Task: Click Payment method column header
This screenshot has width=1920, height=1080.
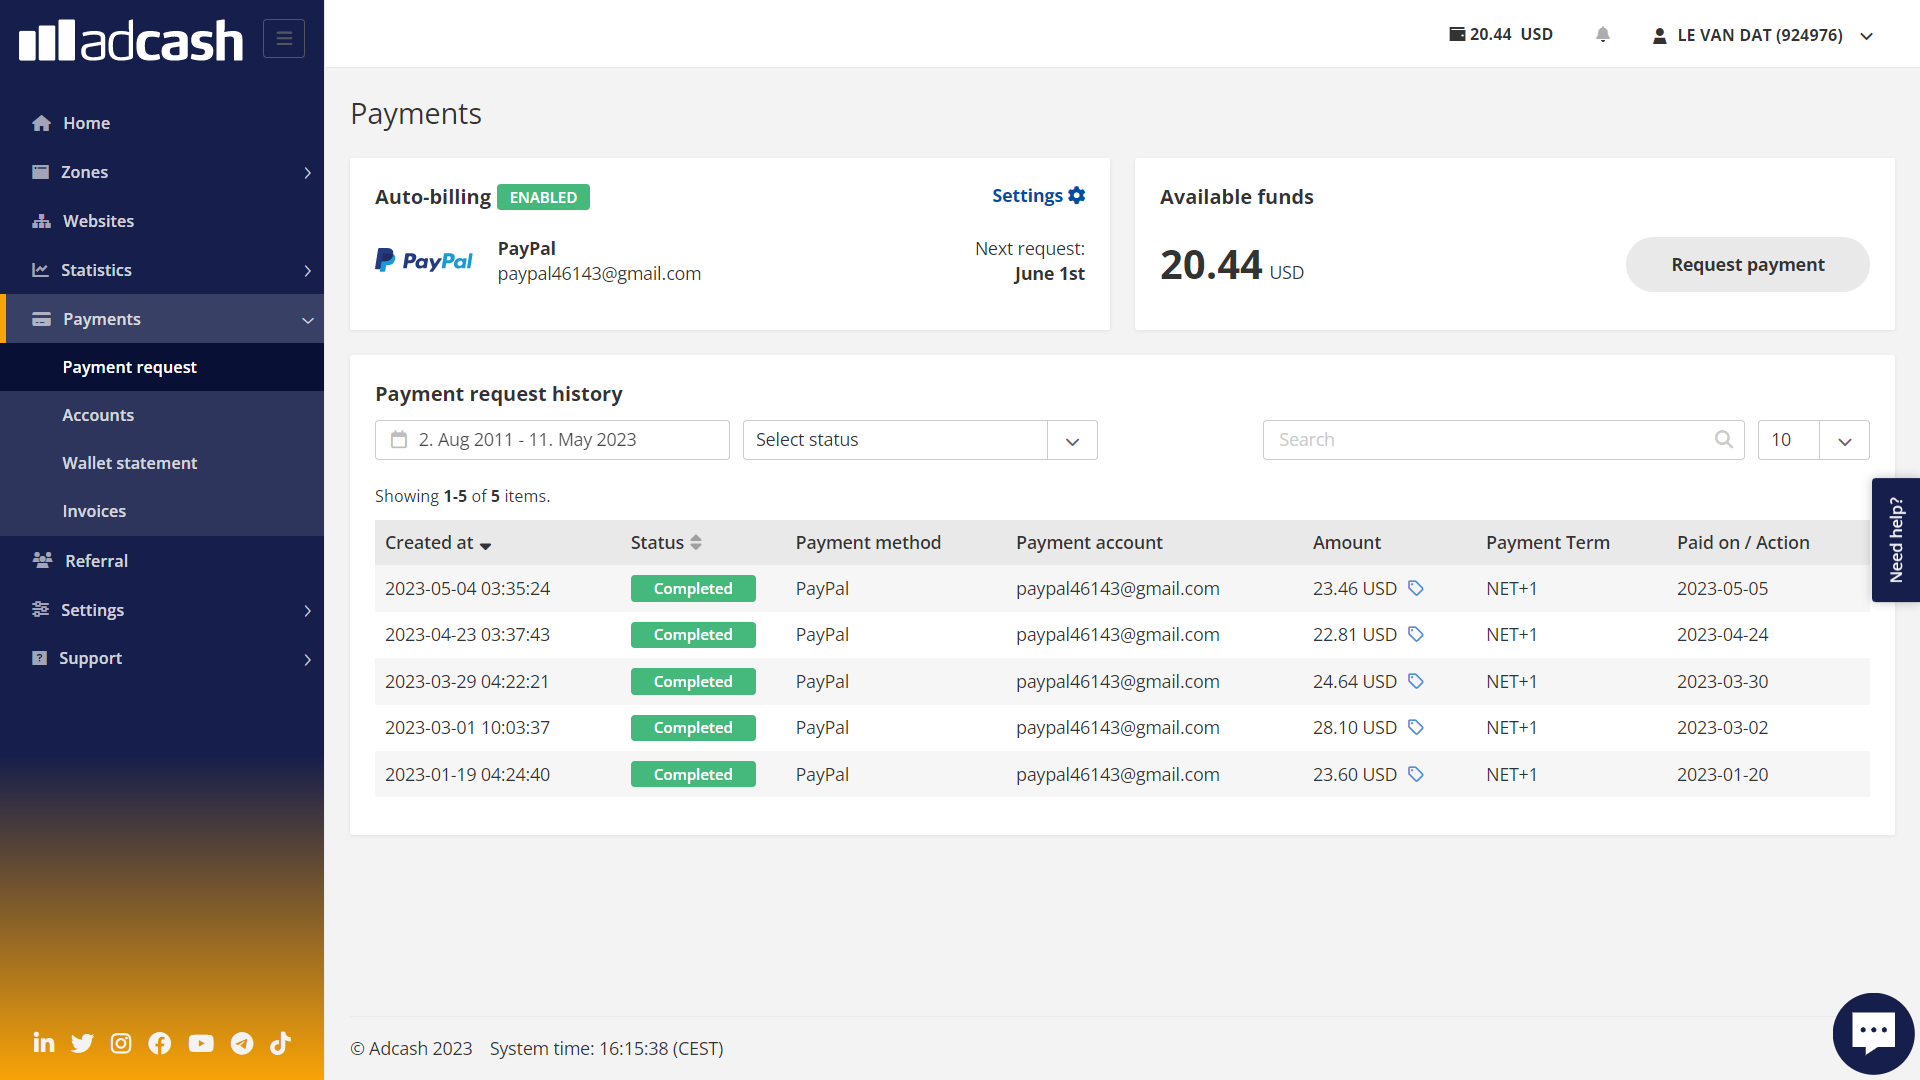Action: (868, 542)
